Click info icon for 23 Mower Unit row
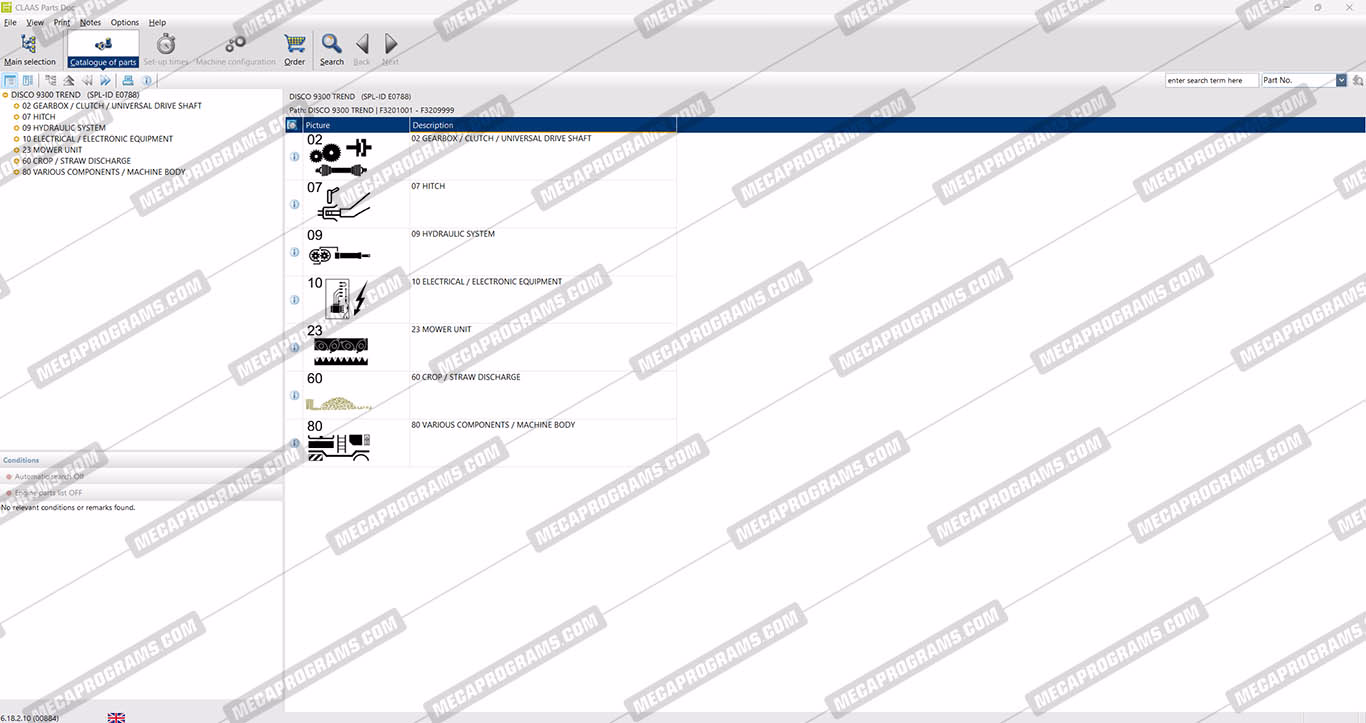This screenshot has height=723, width=1366. pos(295,348)
